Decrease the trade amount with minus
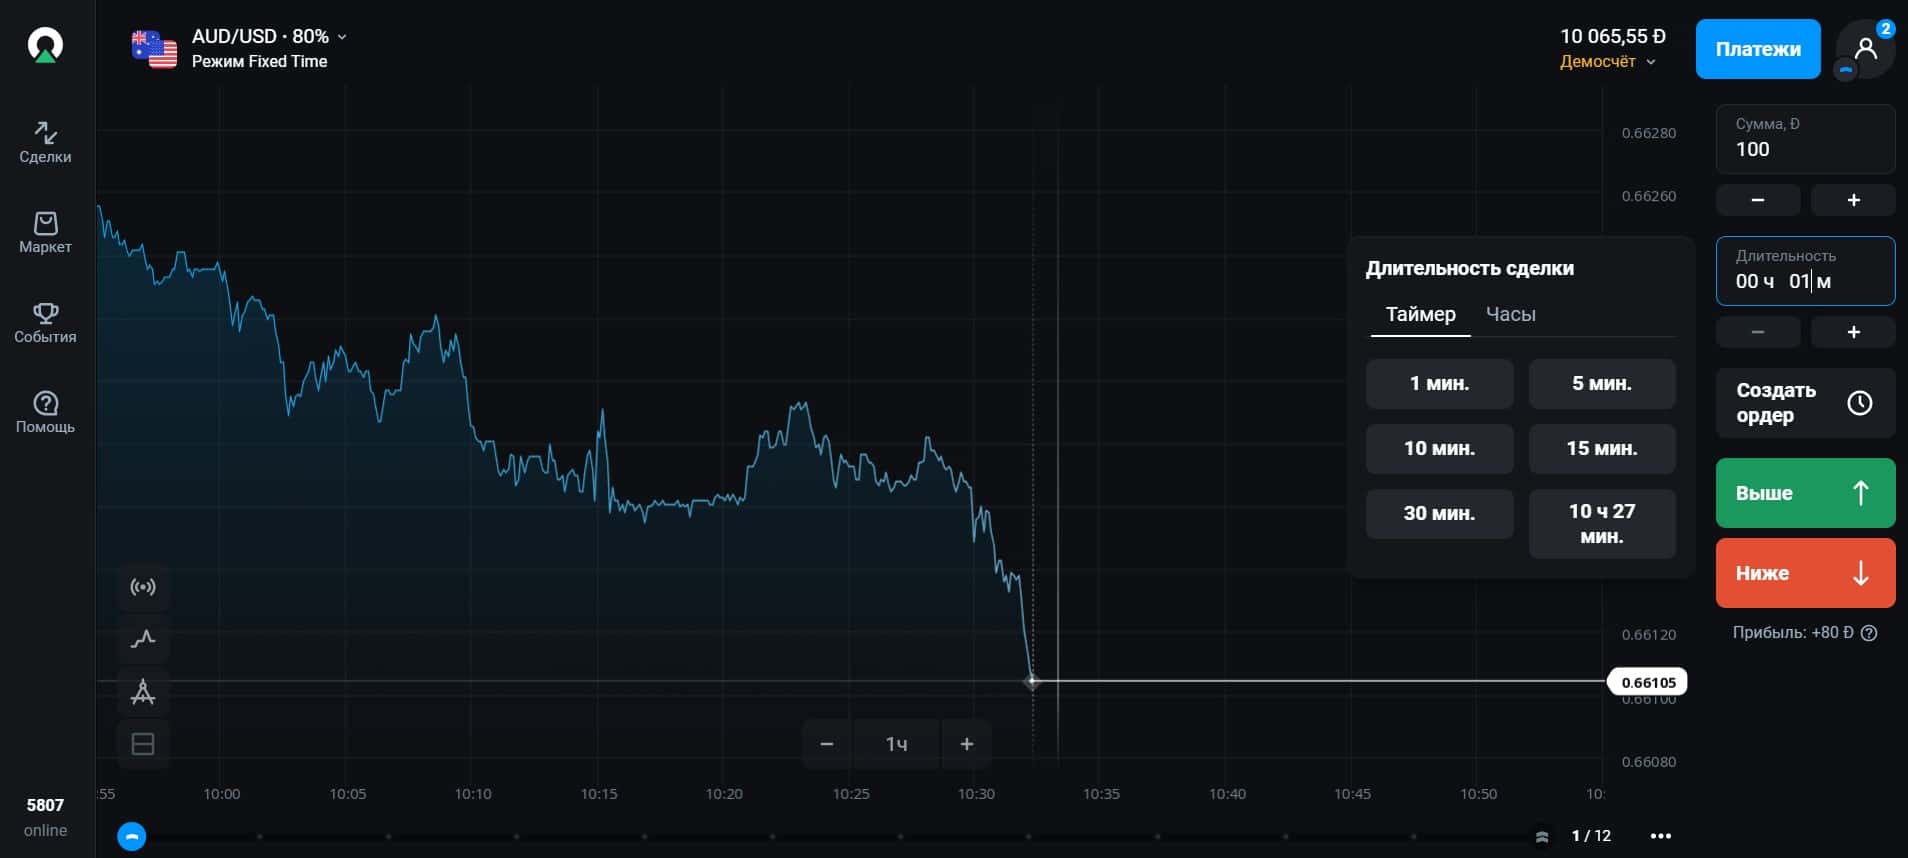The height and width of the screenshot is (858, 1908). 1758,200
